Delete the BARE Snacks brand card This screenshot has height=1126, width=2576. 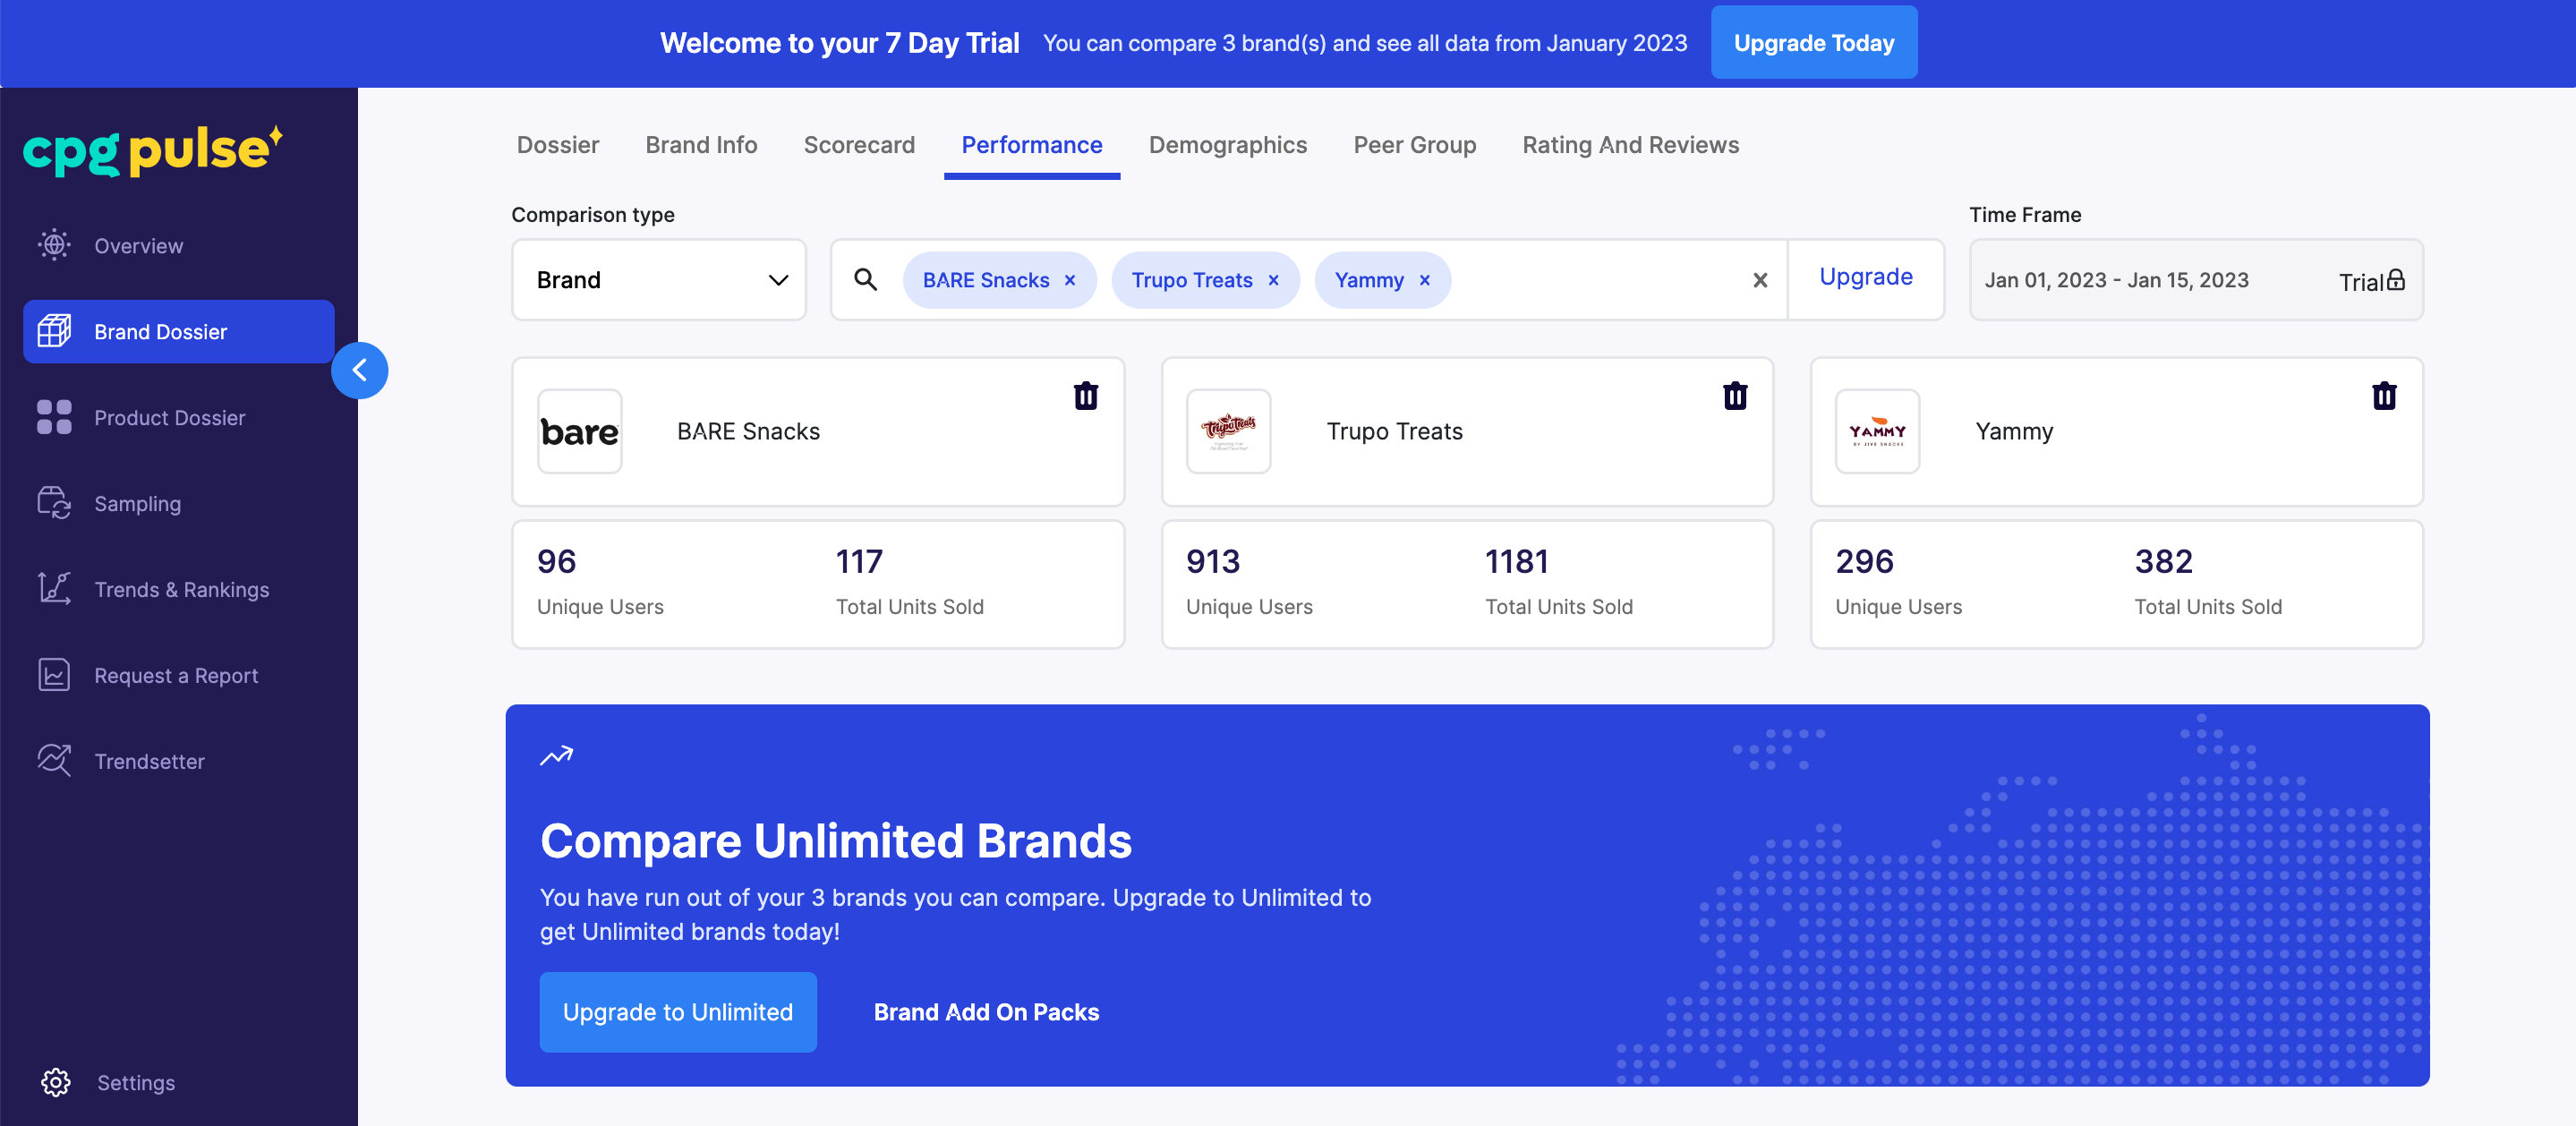[1085, 396]
